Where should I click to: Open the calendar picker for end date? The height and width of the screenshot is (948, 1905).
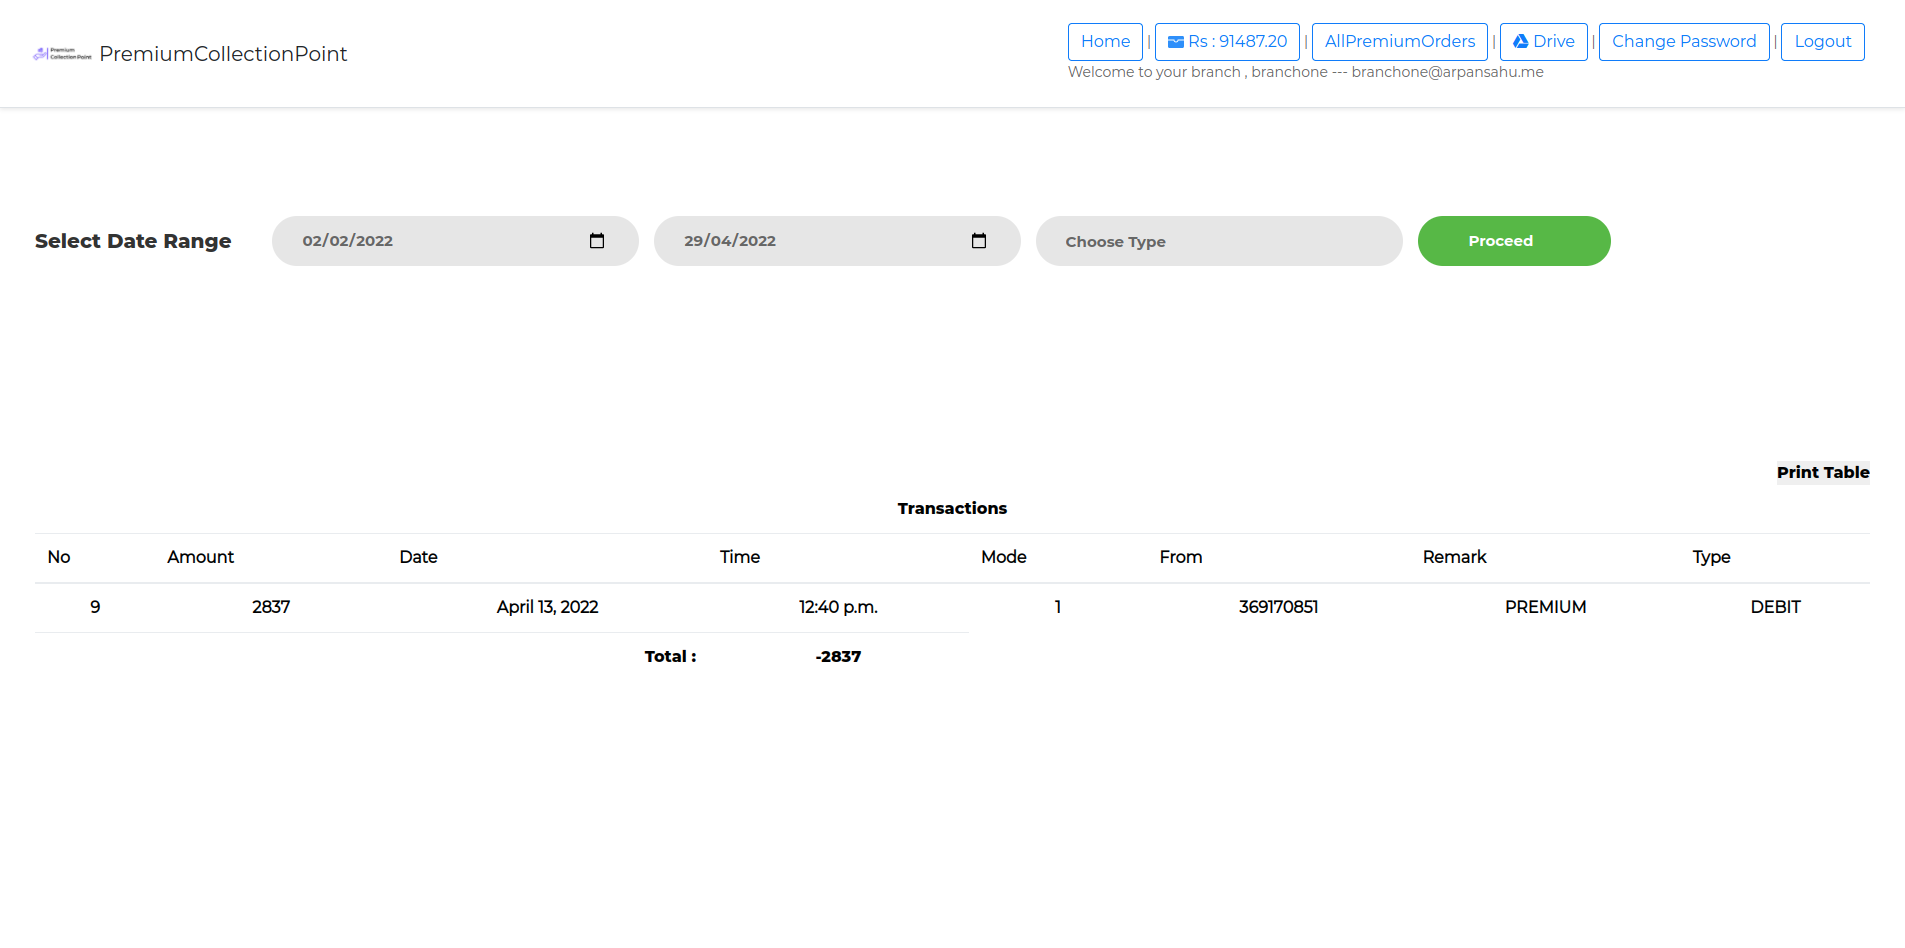coord(979,241)
